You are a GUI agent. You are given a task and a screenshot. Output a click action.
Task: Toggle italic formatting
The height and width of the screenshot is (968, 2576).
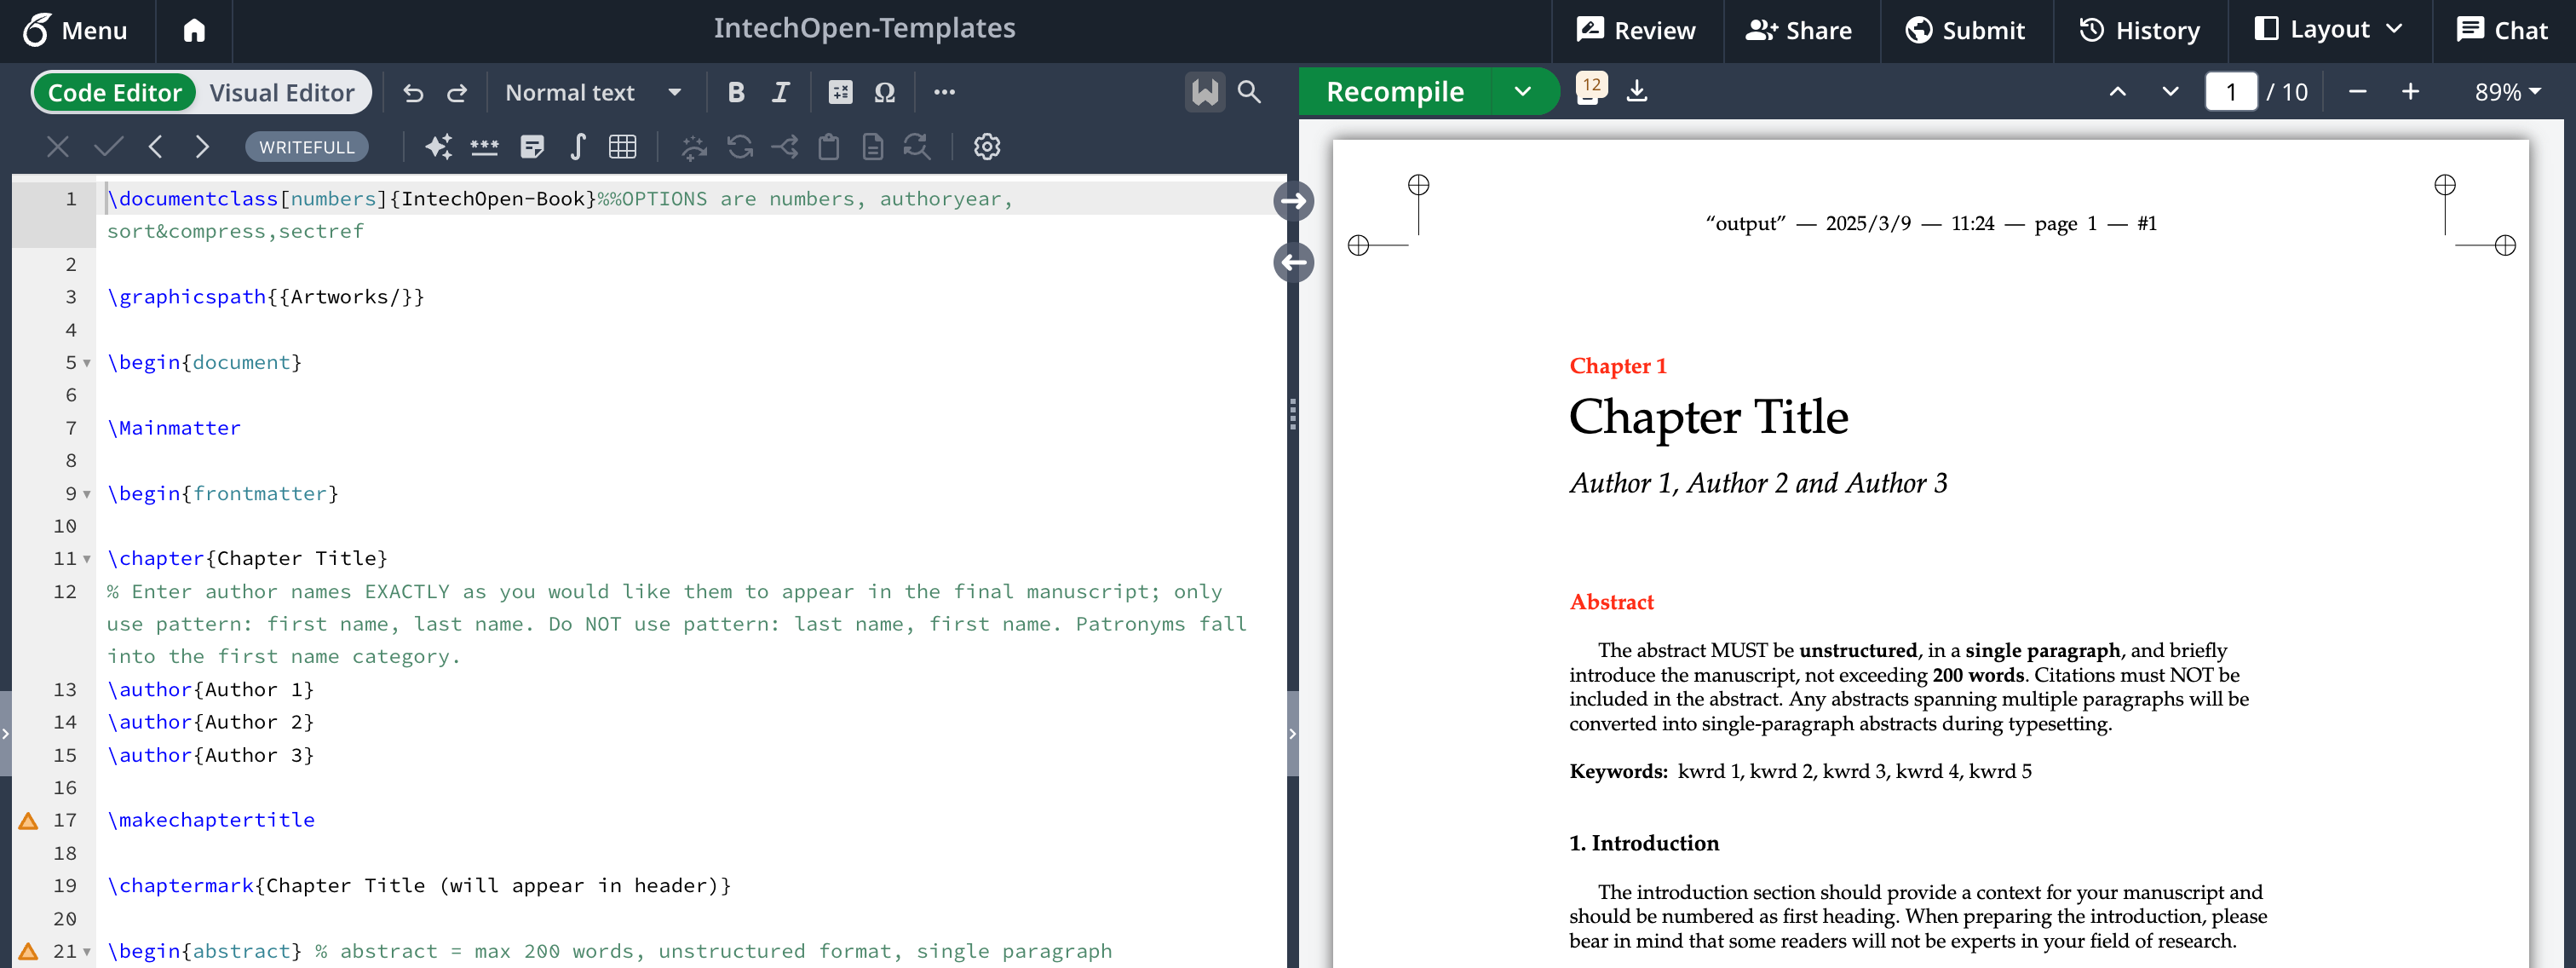pyautogui.click(x=780, y=92)
